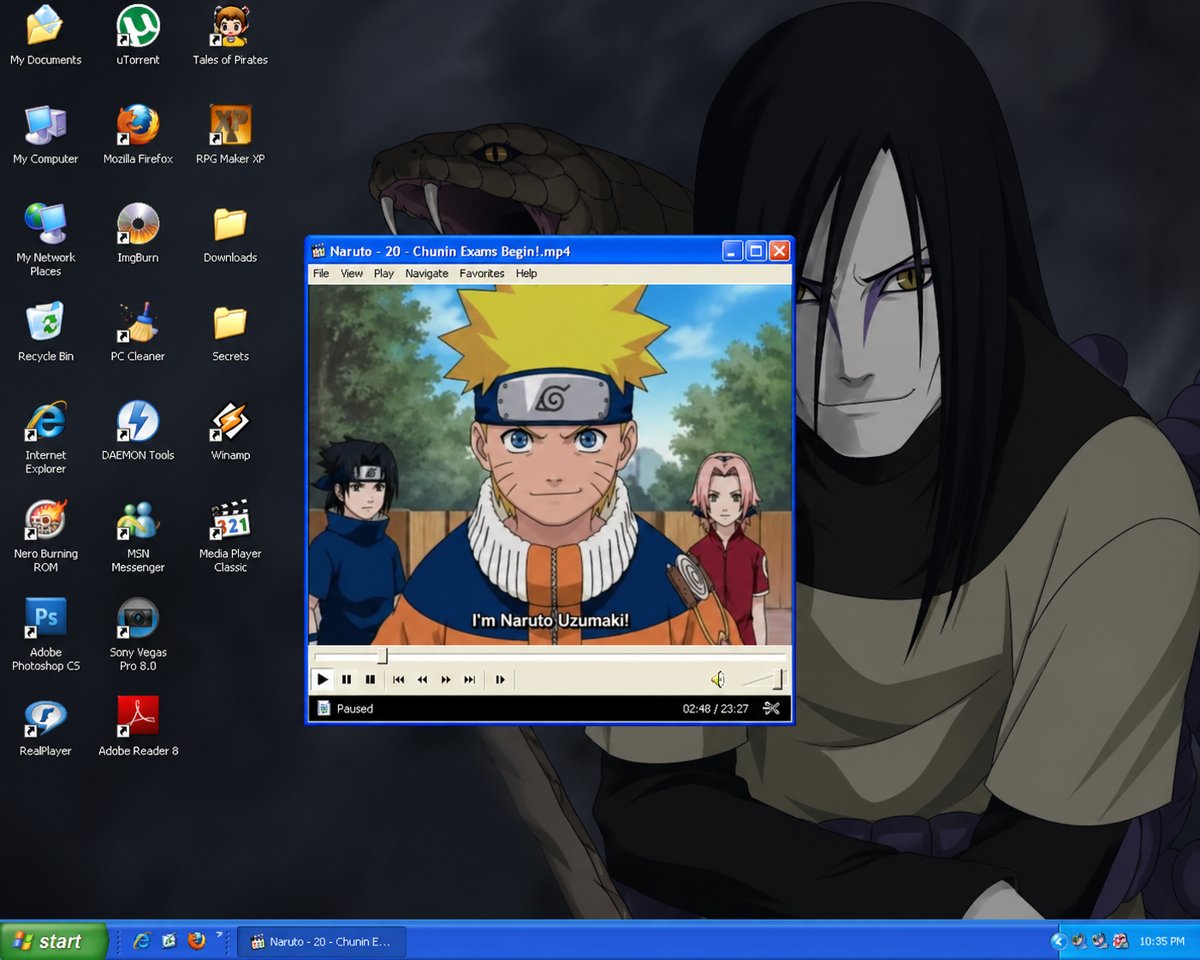Click the Stop button beside Pause
Image resolution: width=1200 pixels, height=960 pixels.
click(x=370, y=679)
